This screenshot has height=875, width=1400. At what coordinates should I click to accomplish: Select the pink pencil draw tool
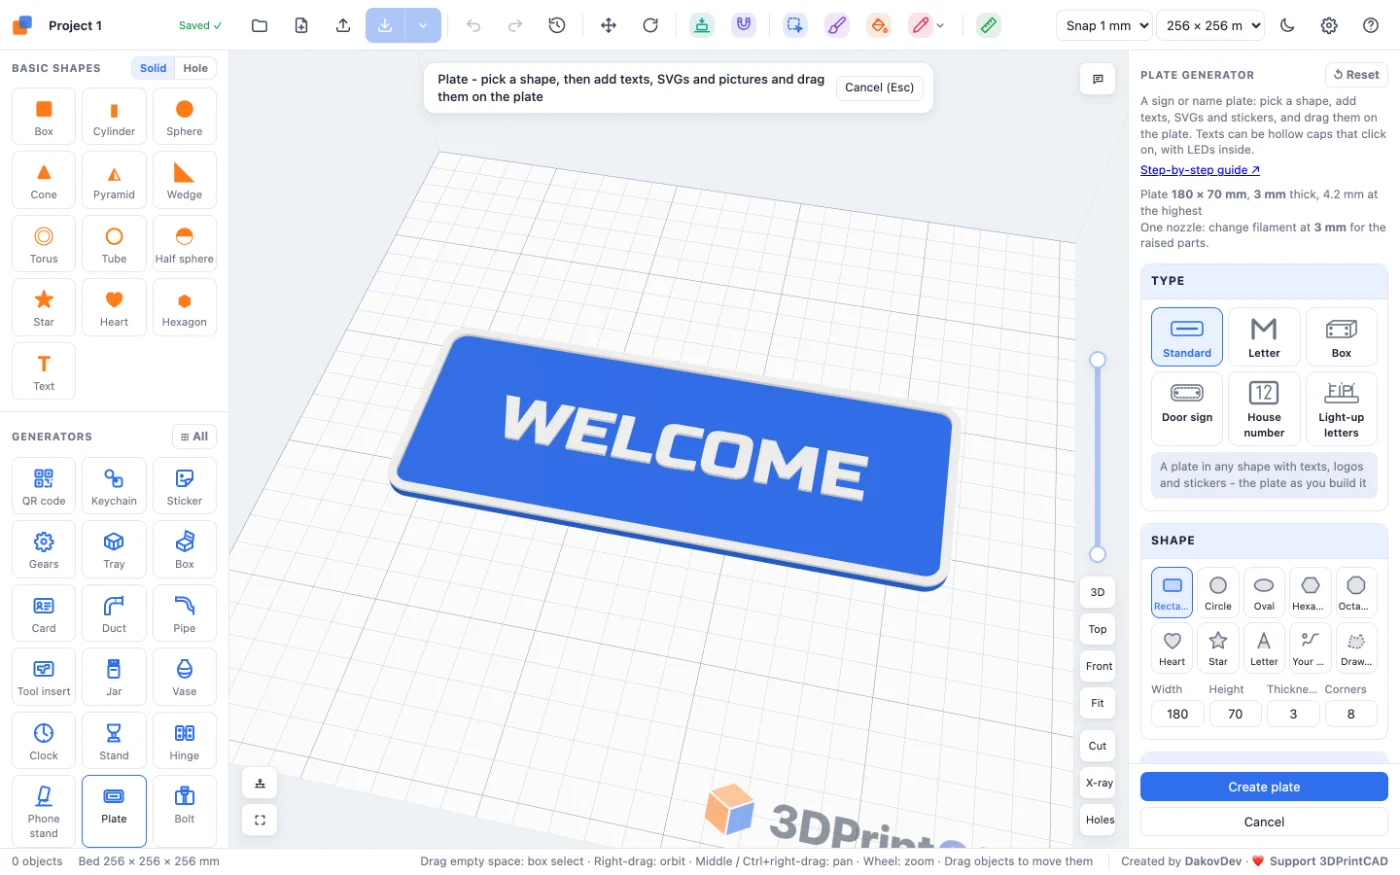(x=920, y=26)
